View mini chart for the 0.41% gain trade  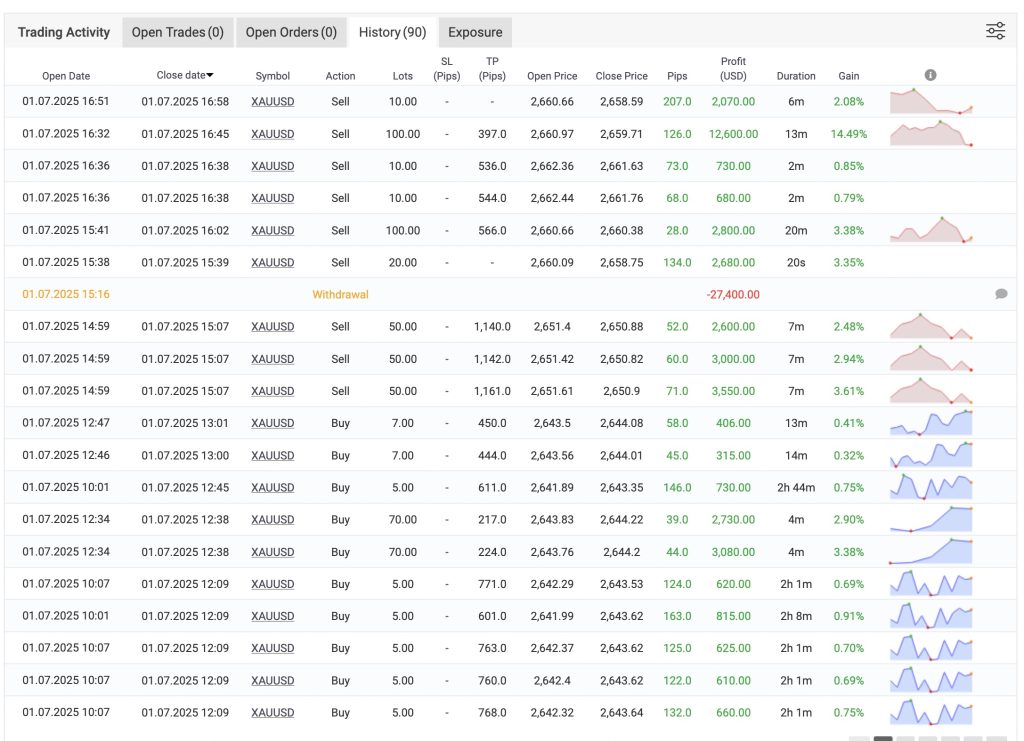[x=931, y=423]
